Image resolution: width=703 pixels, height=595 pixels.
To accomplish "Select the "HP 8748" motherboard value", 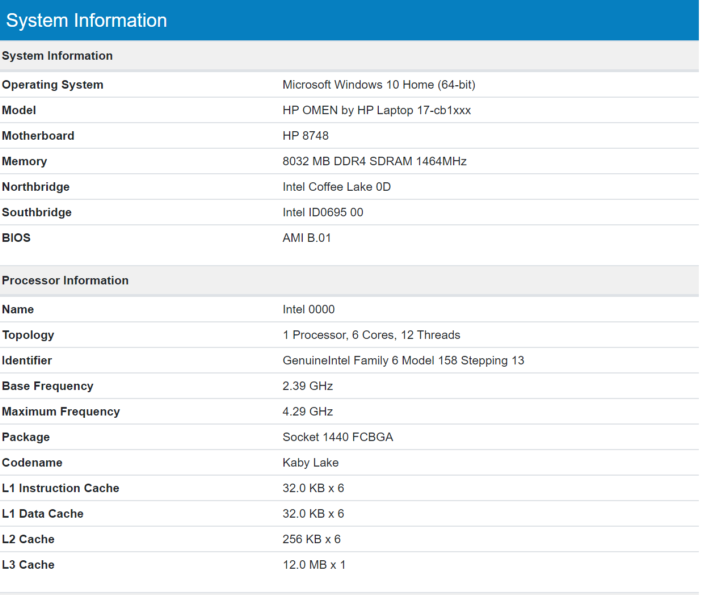I will tap(305, 136).
